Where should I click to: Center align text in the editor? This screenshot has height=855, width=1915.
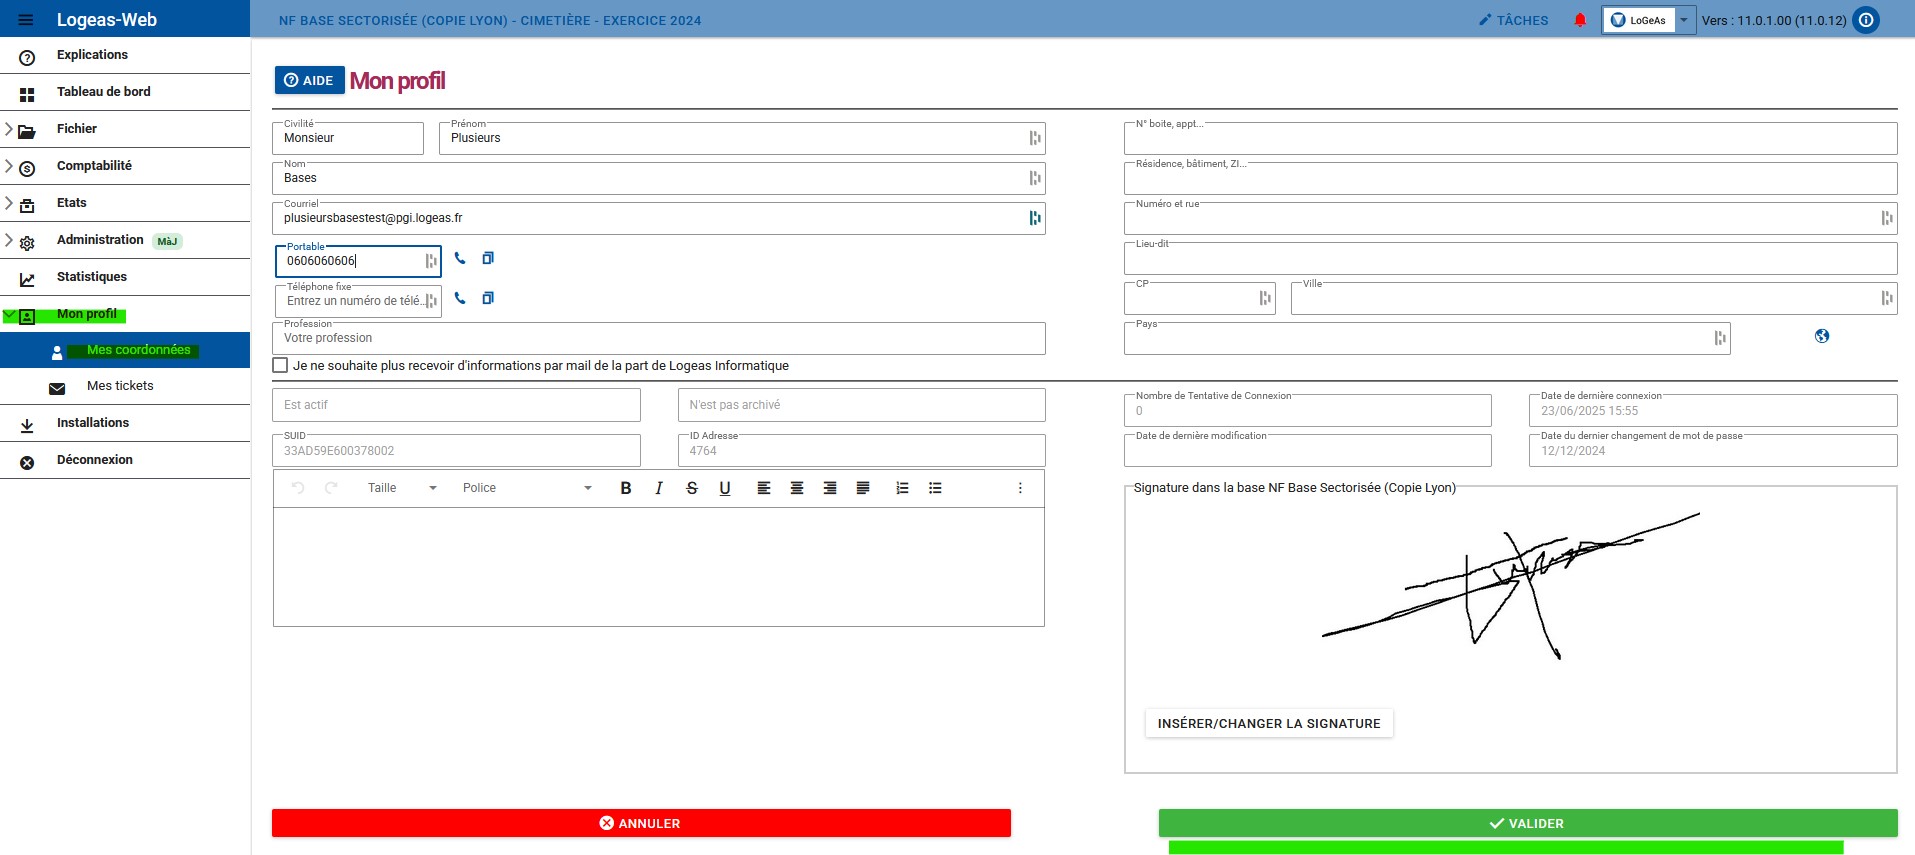tap(797, 488)
